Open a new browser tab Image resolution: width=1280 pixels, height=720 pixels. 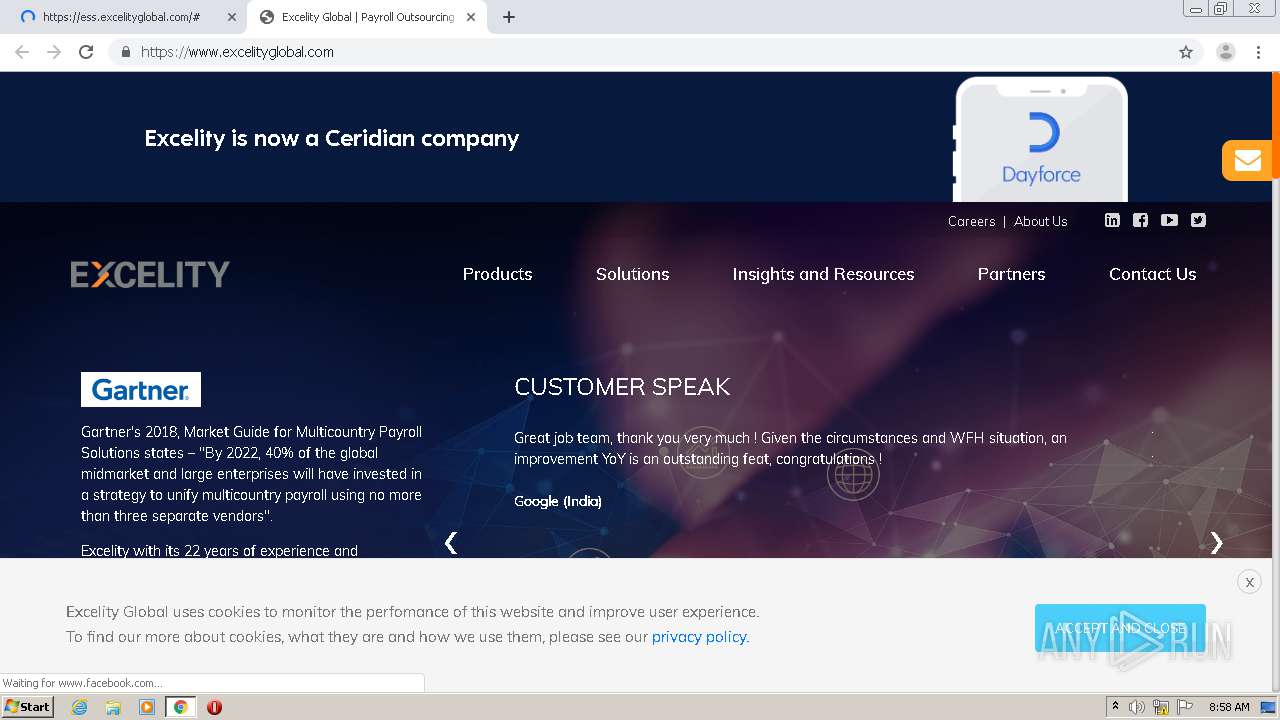508,17
